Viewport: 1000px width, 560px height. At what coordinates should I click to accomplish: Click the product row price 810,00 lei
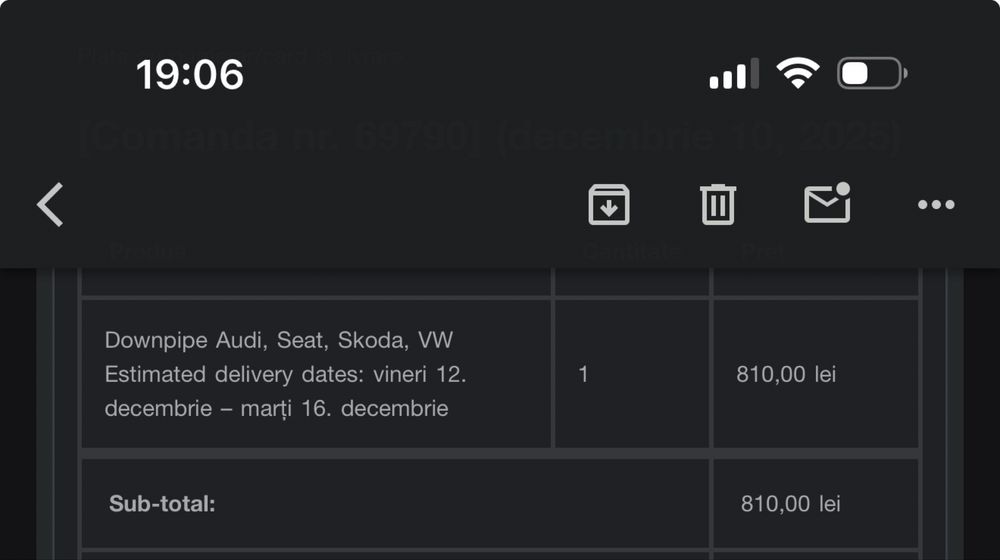pos(786,375)
